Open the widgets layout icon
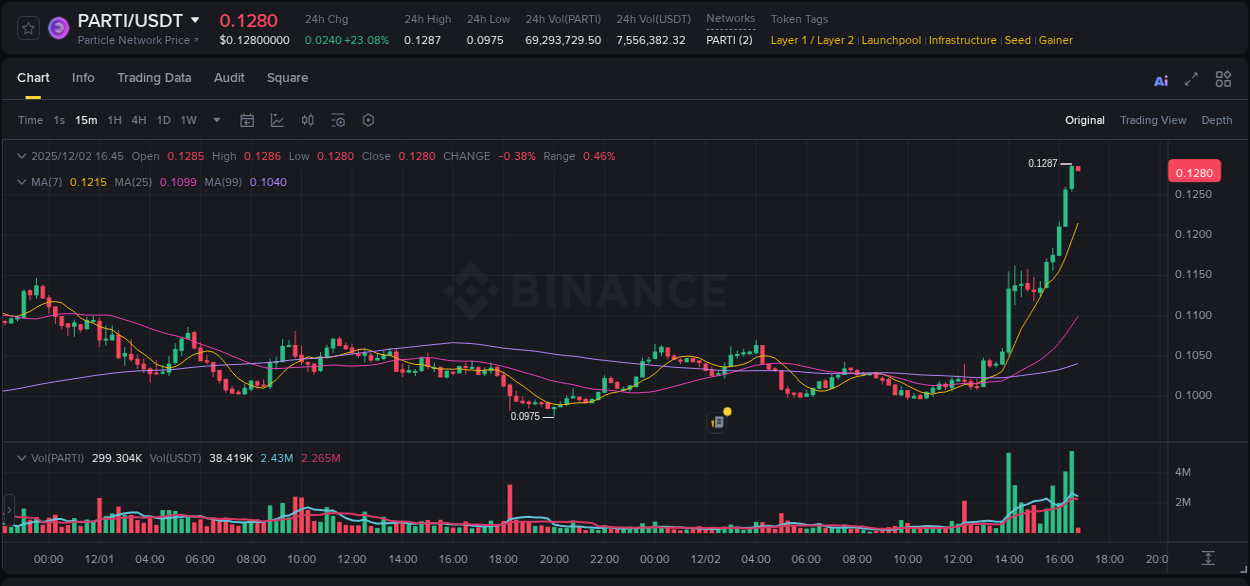This screenshot has width=1250, height=586. click(x=1223, y=78)
